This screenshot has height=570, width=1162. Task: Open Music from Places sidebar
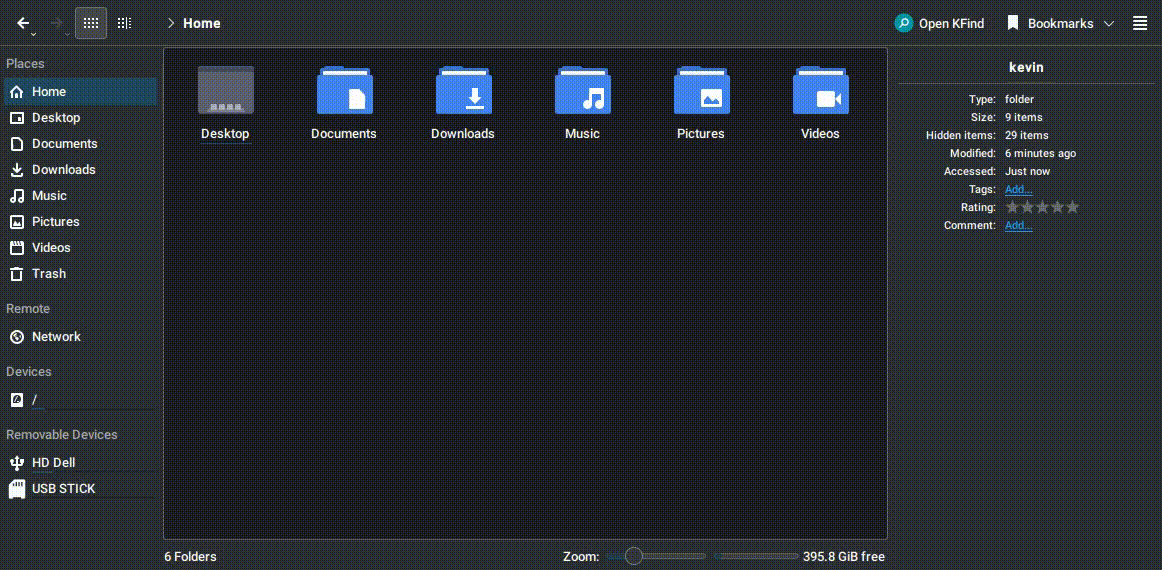point(80,196)
